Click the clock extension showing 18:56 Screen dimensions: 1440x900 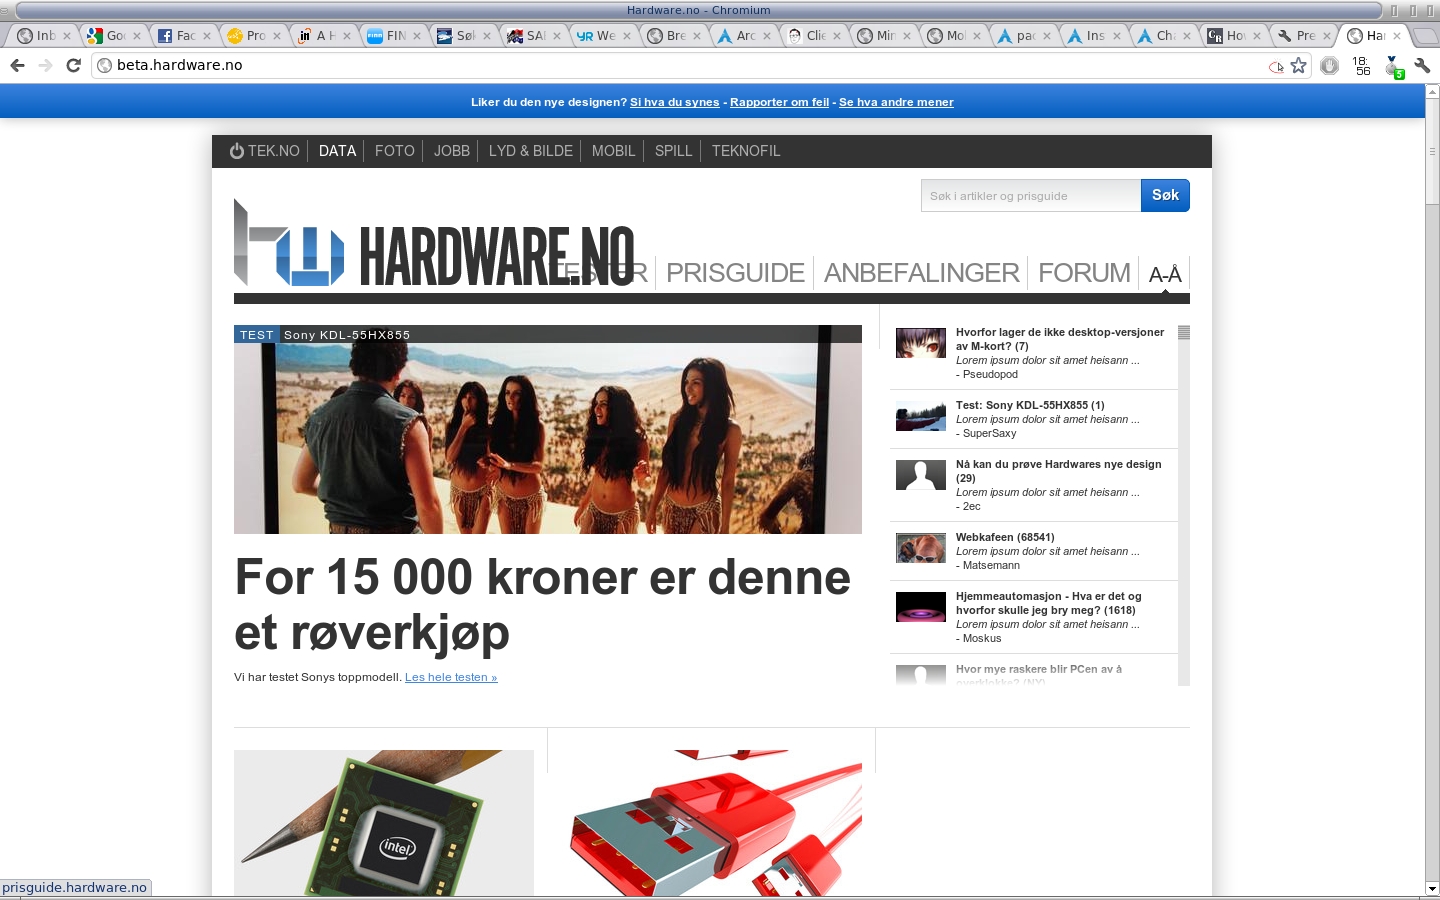click(x=1361, y=66)
